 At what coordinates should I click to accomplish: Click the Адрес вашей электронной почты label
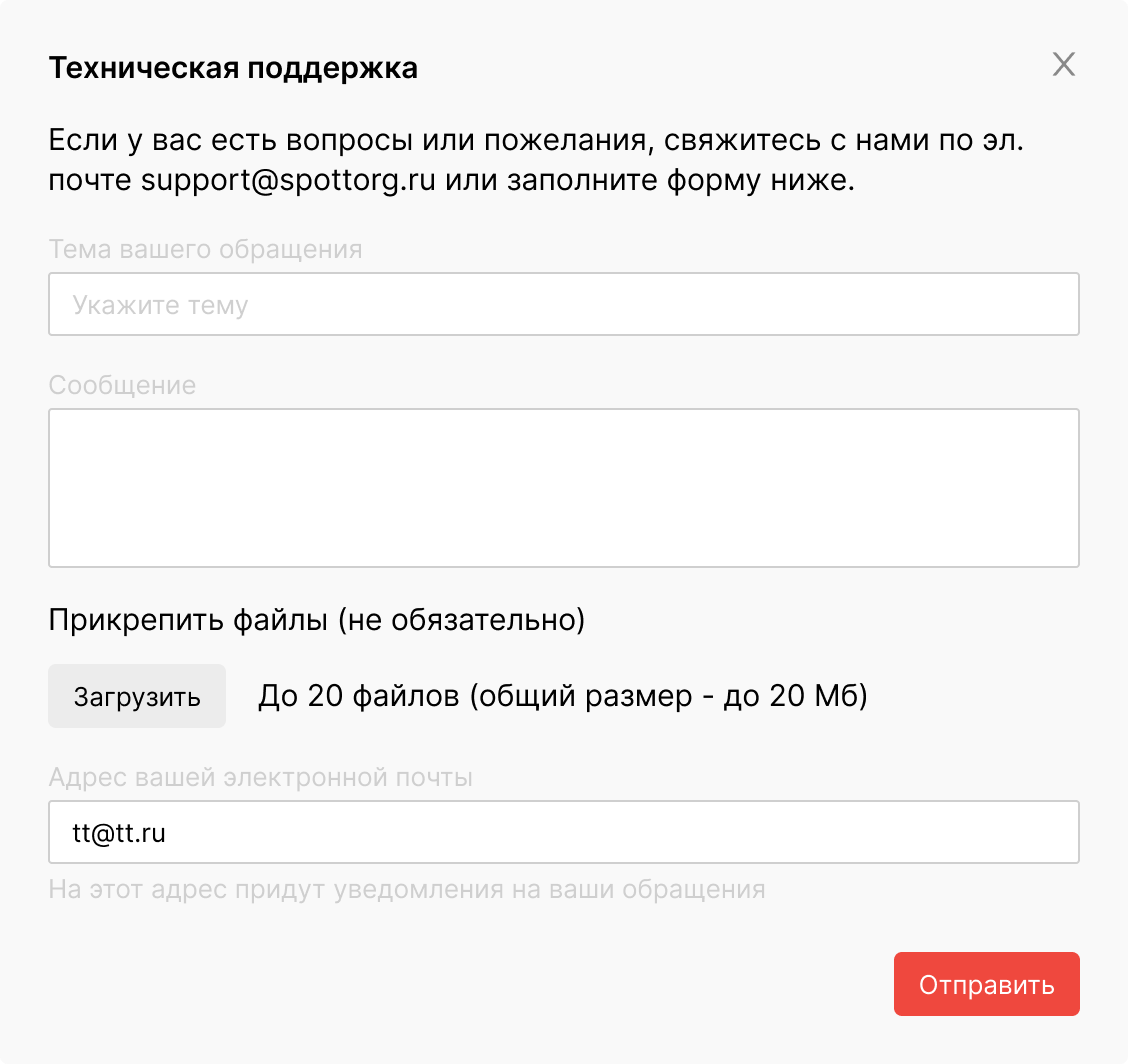260,777
